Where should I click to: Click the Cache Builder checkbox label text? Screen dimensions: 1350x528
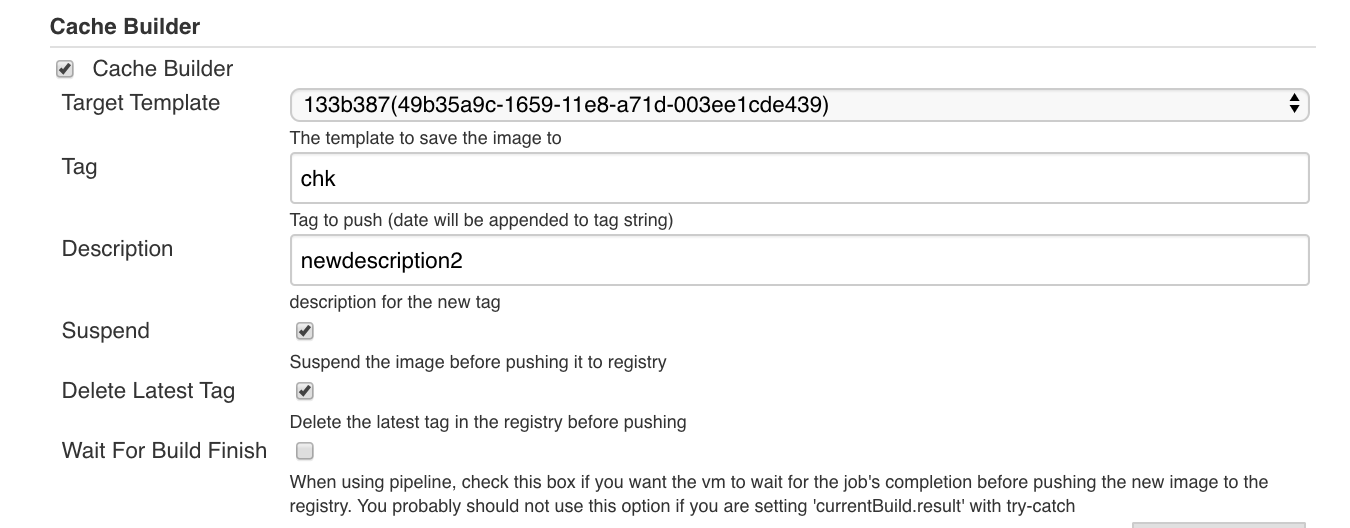point(163,69)
